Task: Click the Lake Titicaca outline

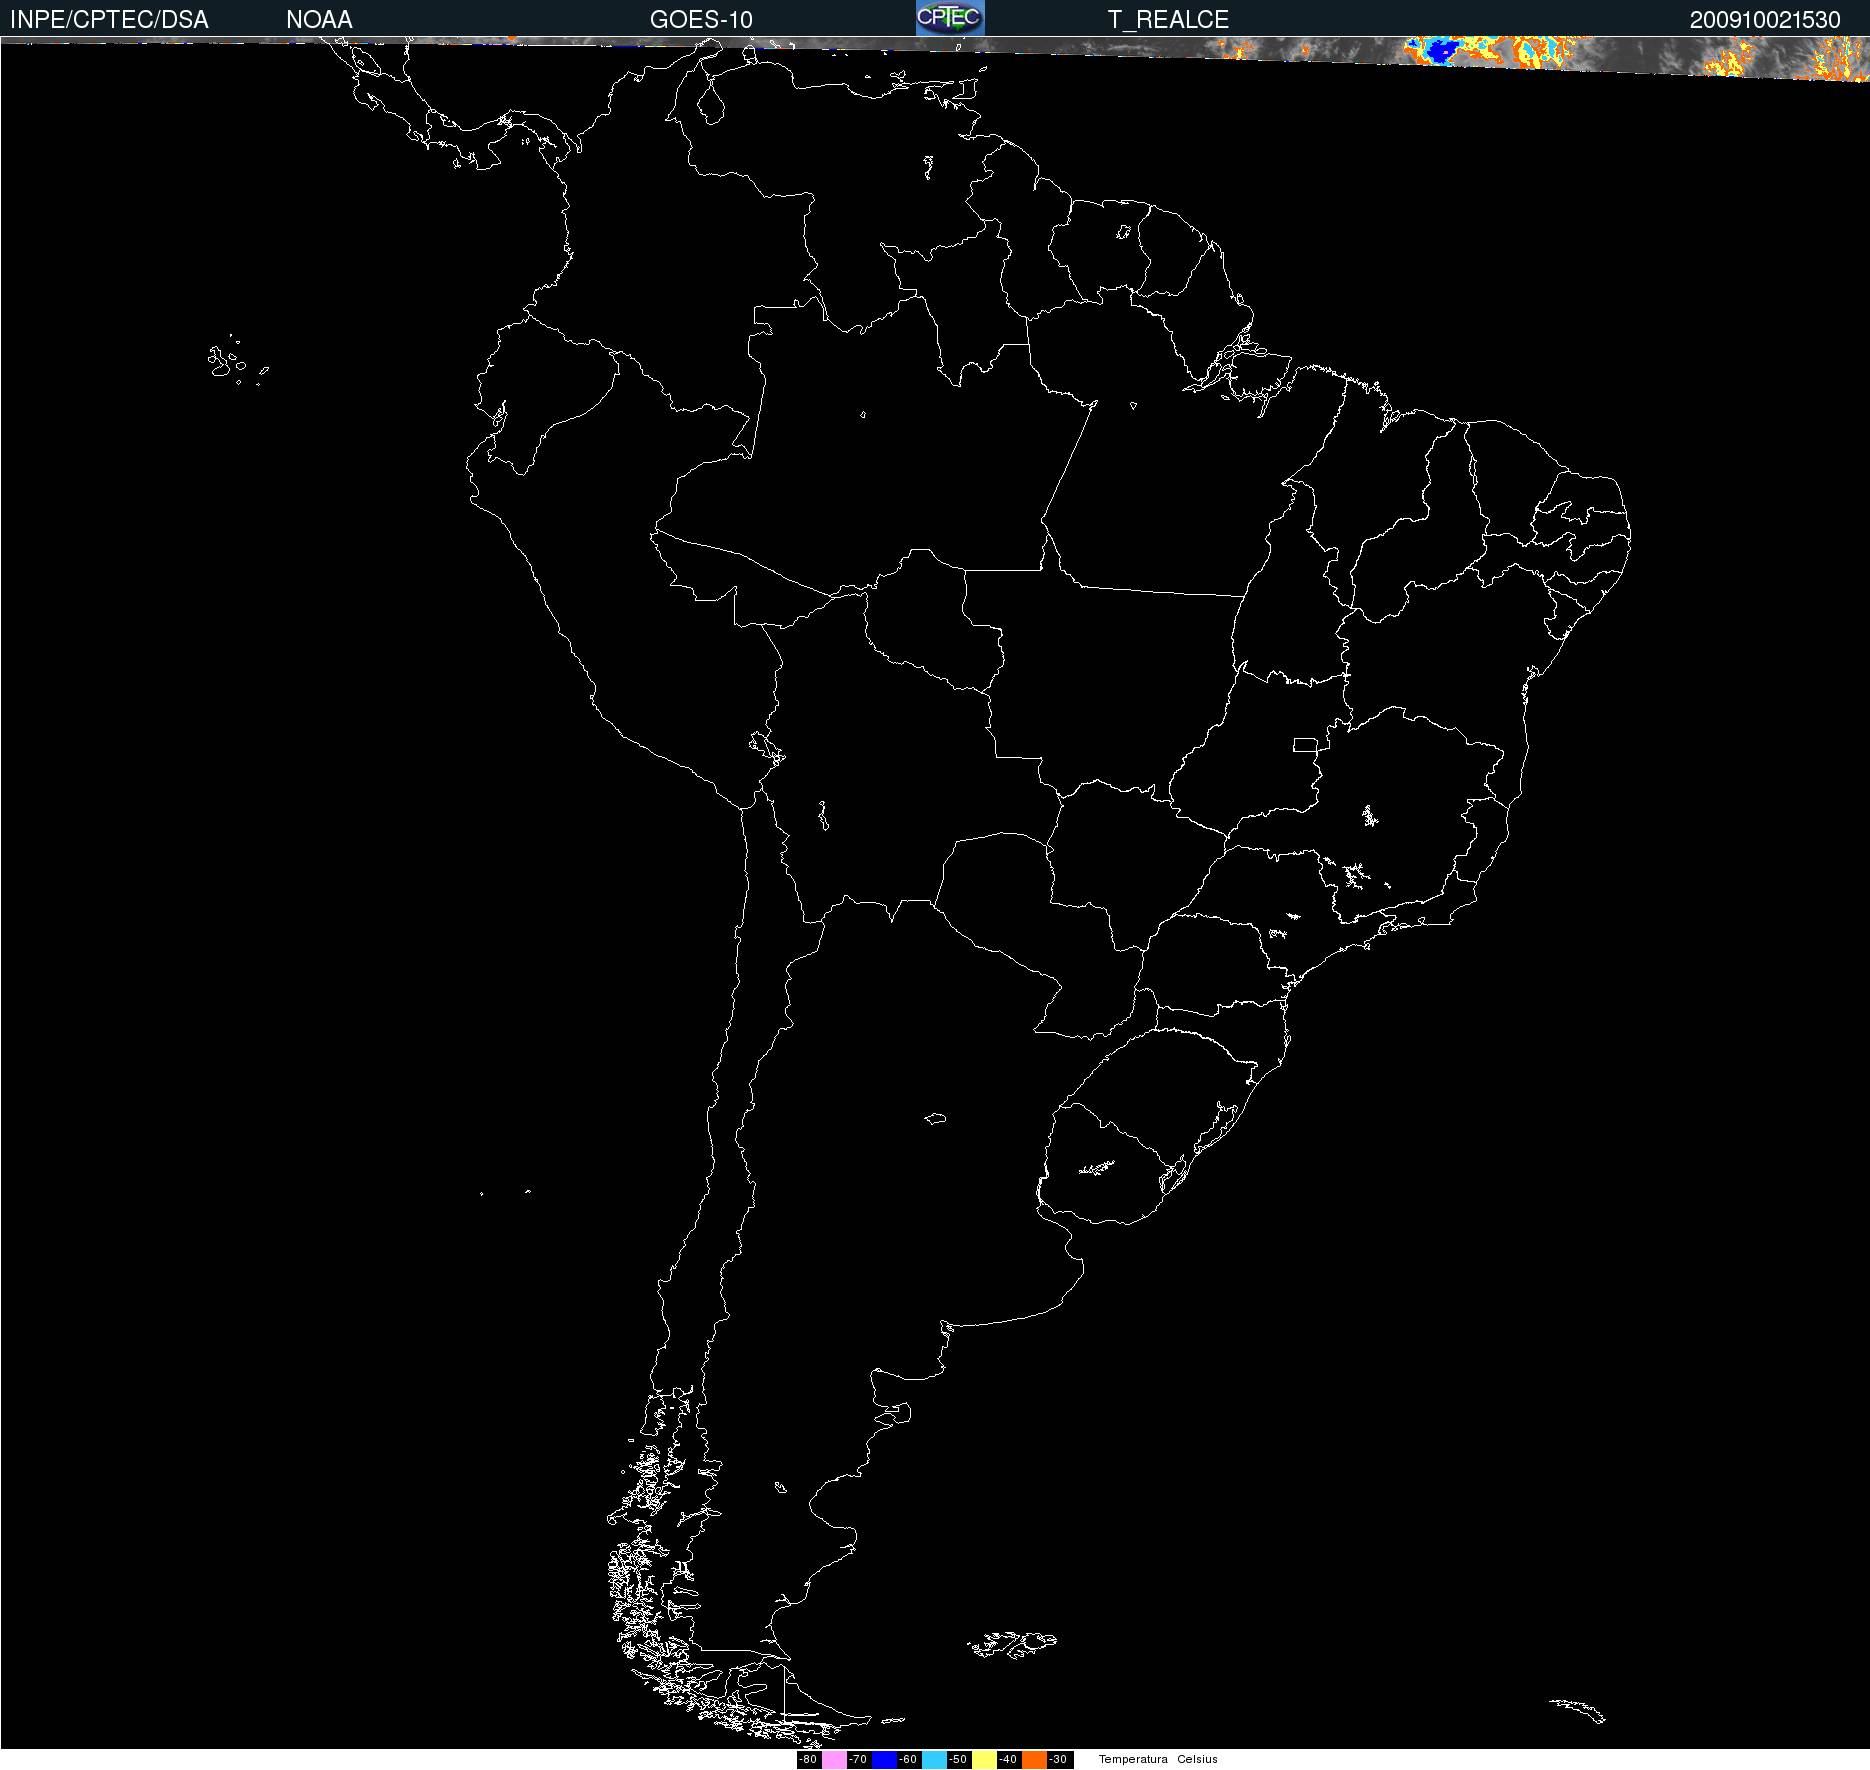Action: tap(765, 745)
